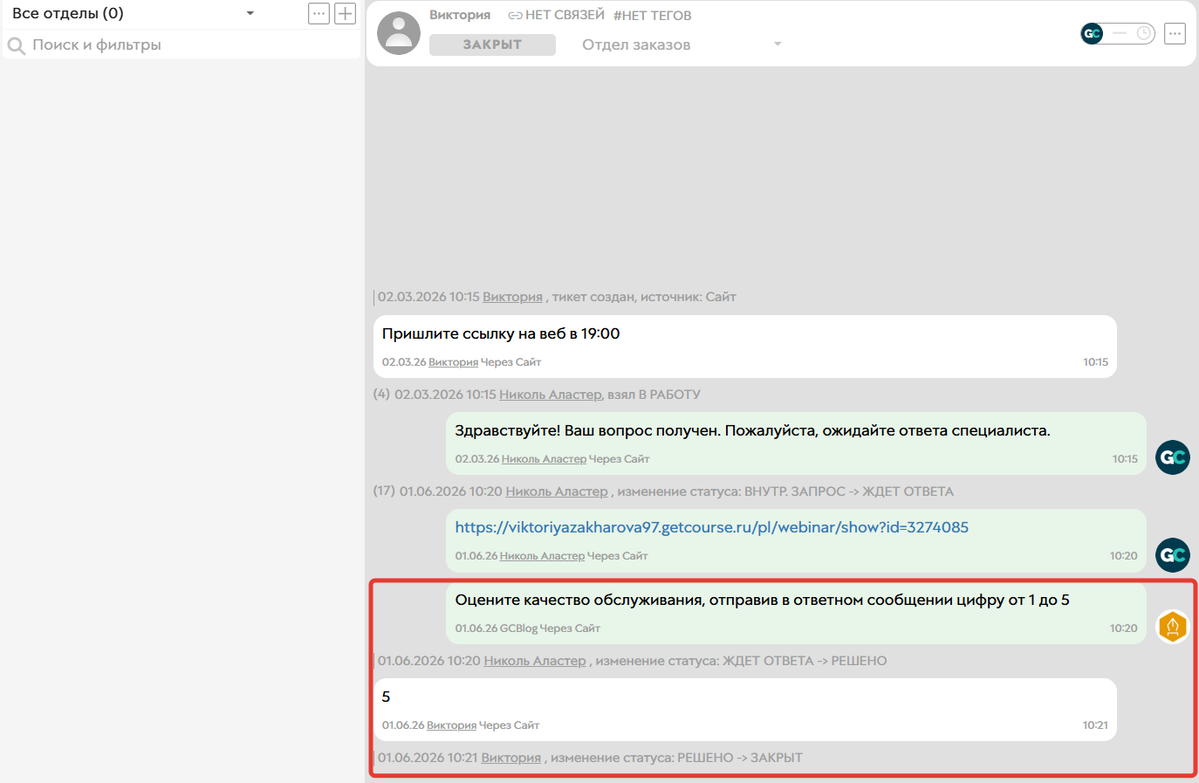The width and height of the screenshot is (1199, 783).
Task: Open the ticket options menu at top right
Action: (1175, 34)
